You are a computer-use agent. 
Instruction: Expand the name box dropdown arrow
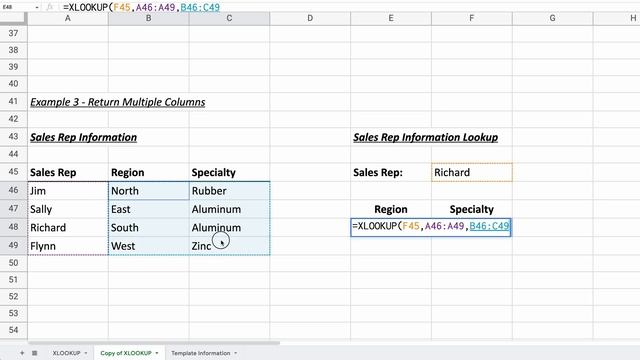coord(37,7)
